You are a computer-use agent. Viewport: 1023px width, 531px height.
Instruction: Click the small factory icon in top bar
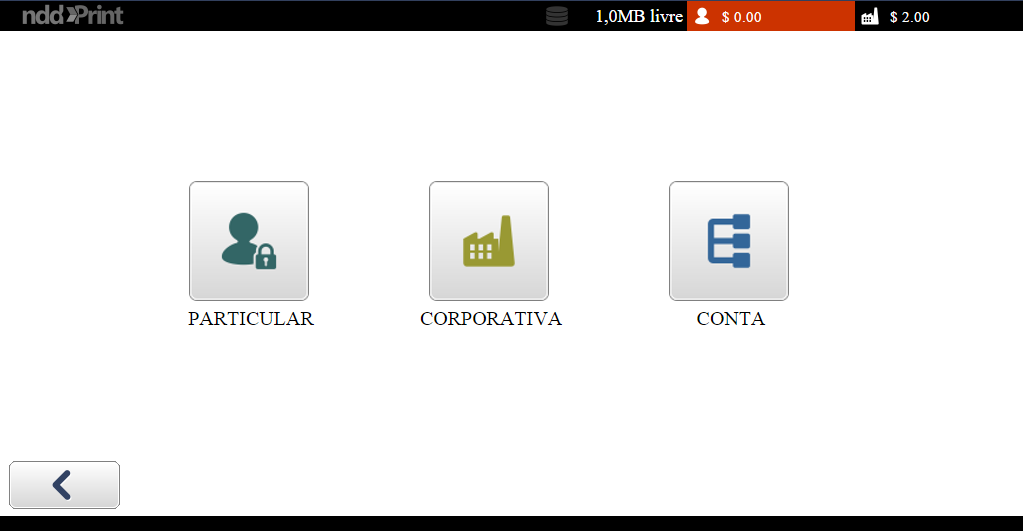[x=869, y=16]
